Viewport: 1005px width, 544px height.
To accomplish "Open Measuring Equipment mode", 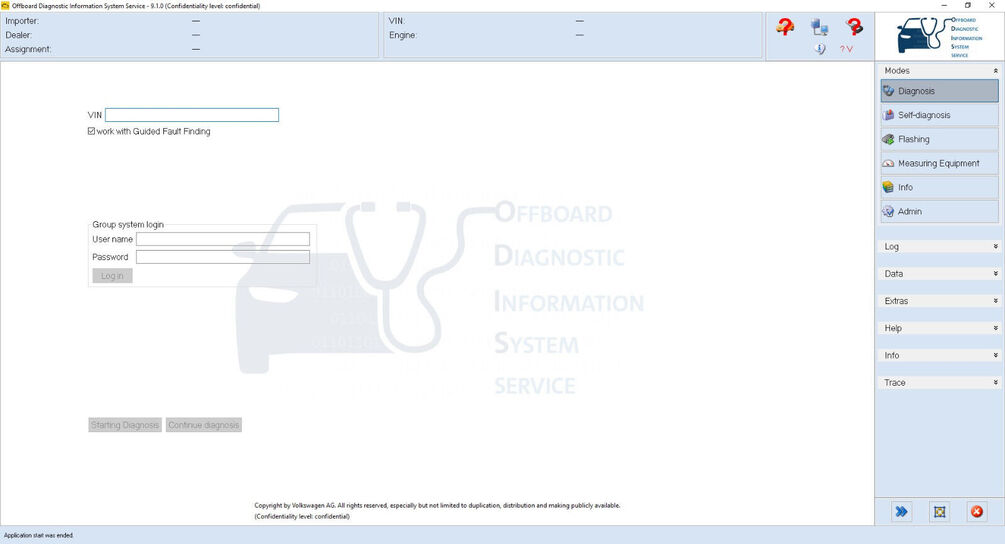I will 940,163.
